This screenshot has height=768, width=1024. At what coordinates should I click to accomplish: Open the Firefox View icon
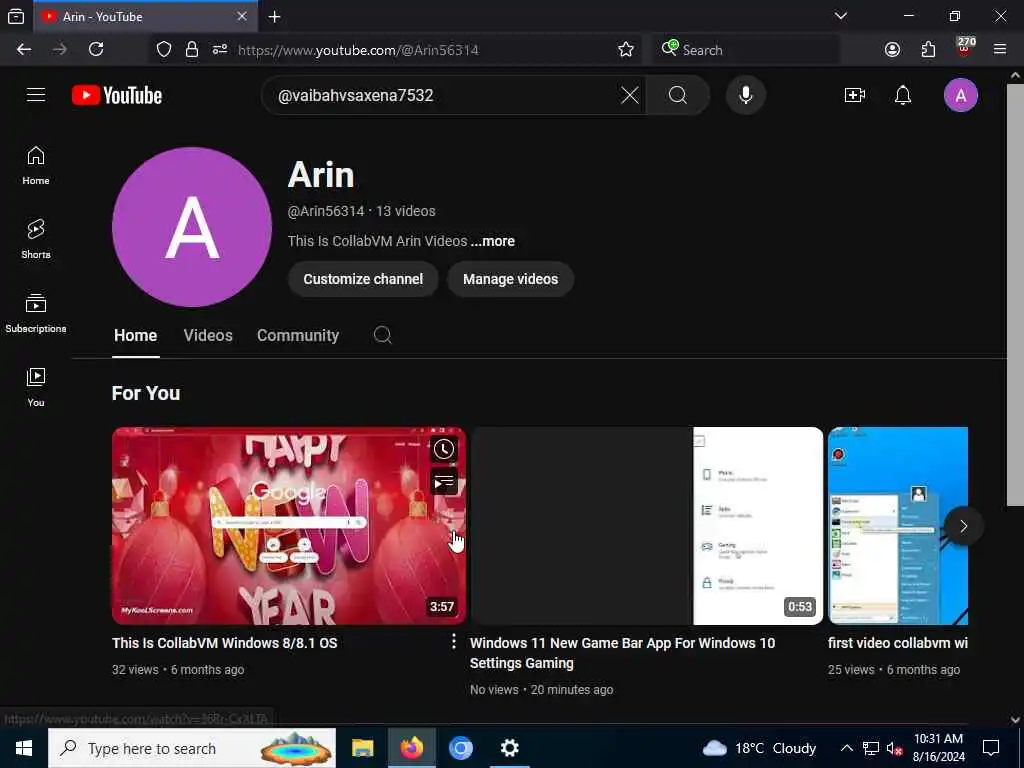click(16, 16)
